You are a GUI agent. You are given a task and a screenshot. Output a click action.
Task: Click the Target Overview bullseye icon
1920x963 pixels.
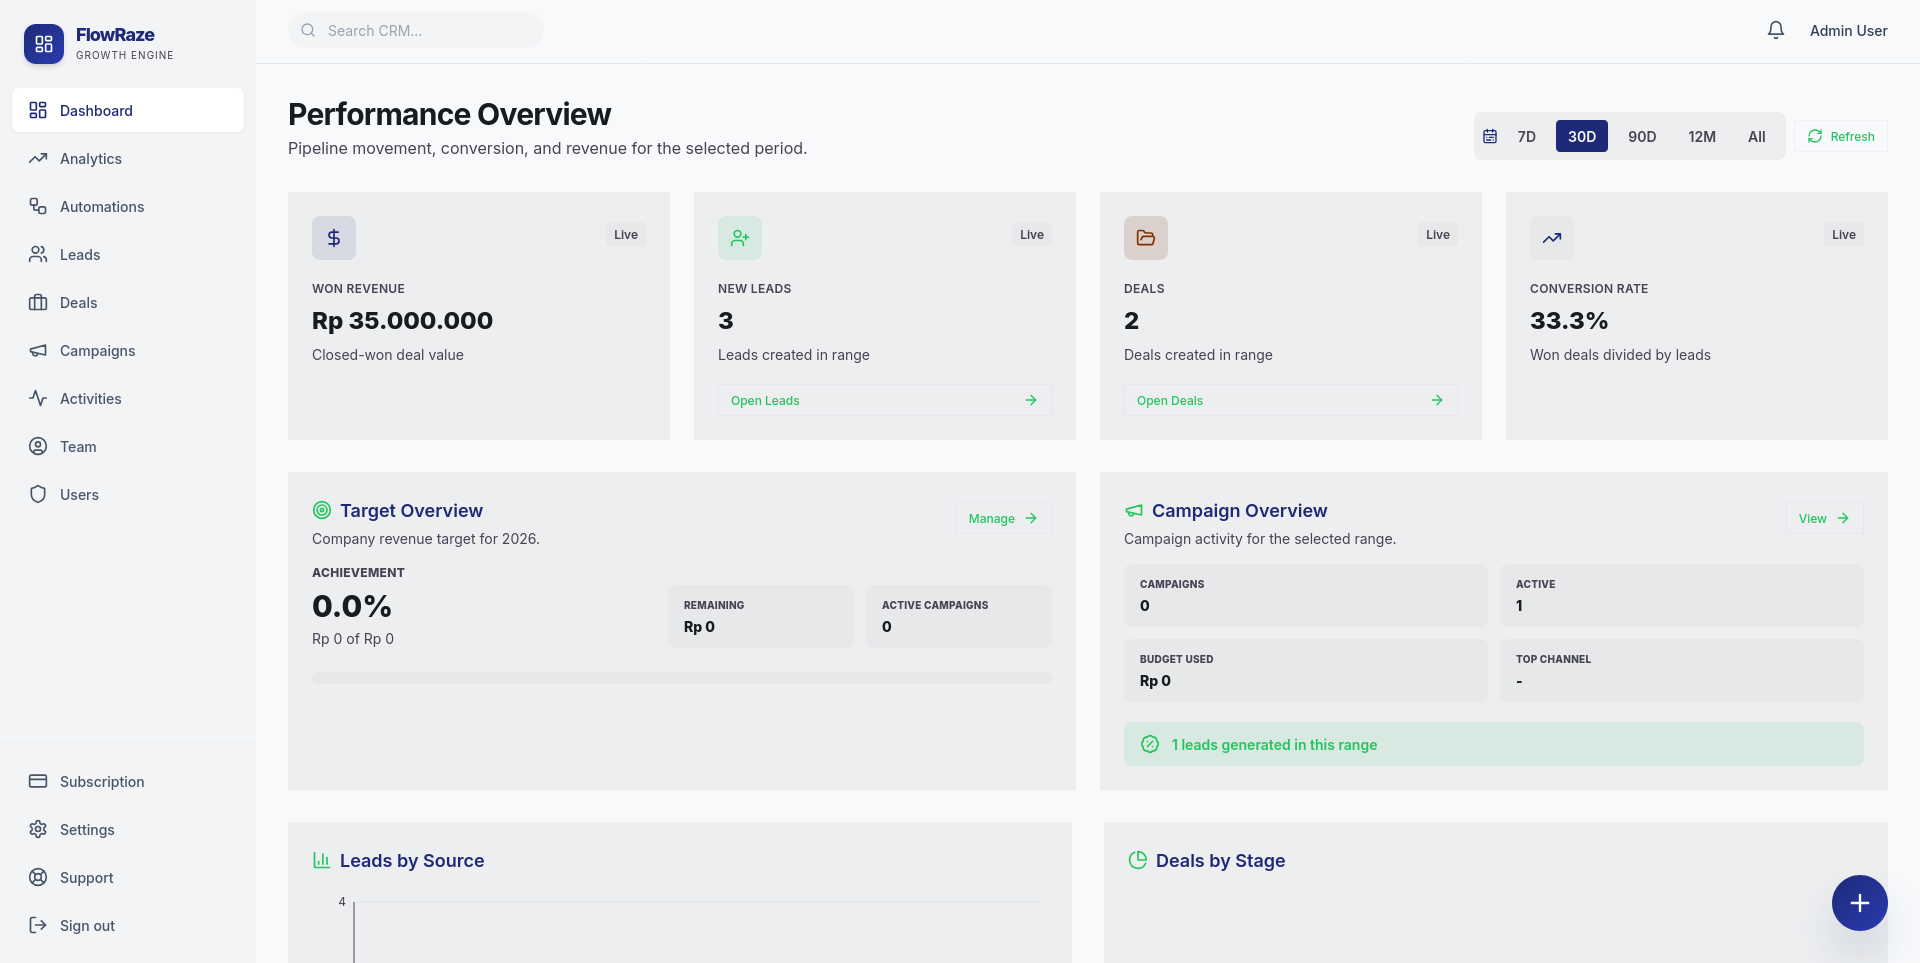coord(322,510)
